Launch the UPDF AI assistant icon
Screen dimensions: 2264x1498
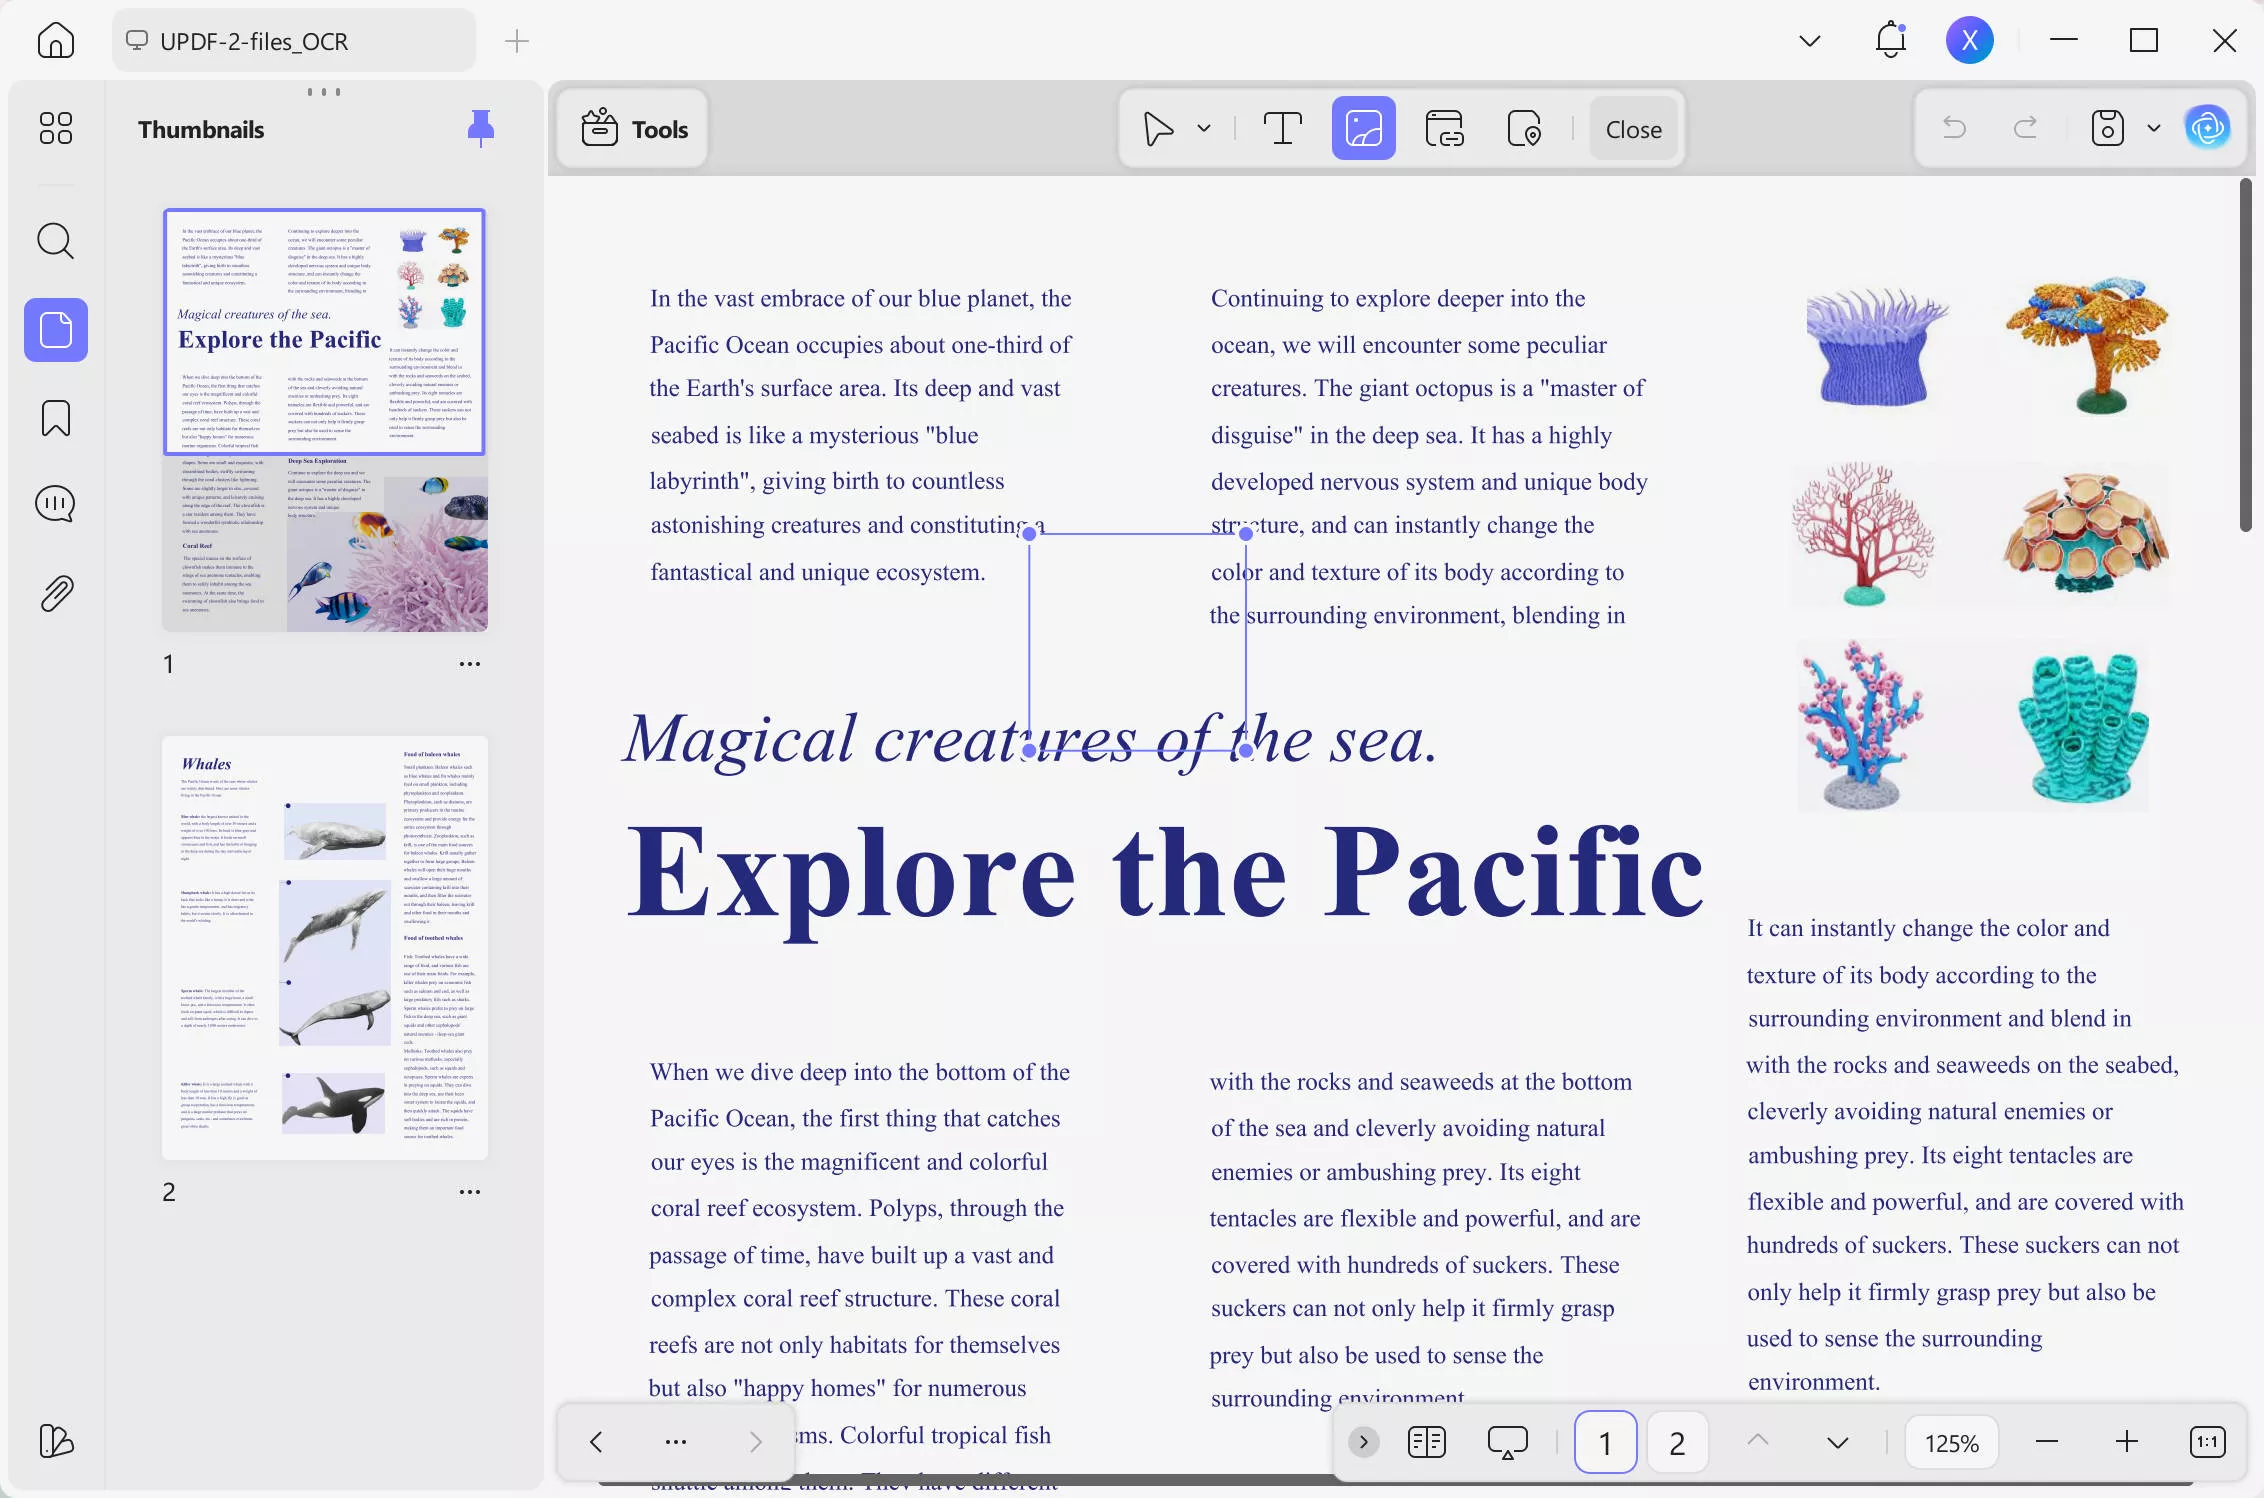2208,128
